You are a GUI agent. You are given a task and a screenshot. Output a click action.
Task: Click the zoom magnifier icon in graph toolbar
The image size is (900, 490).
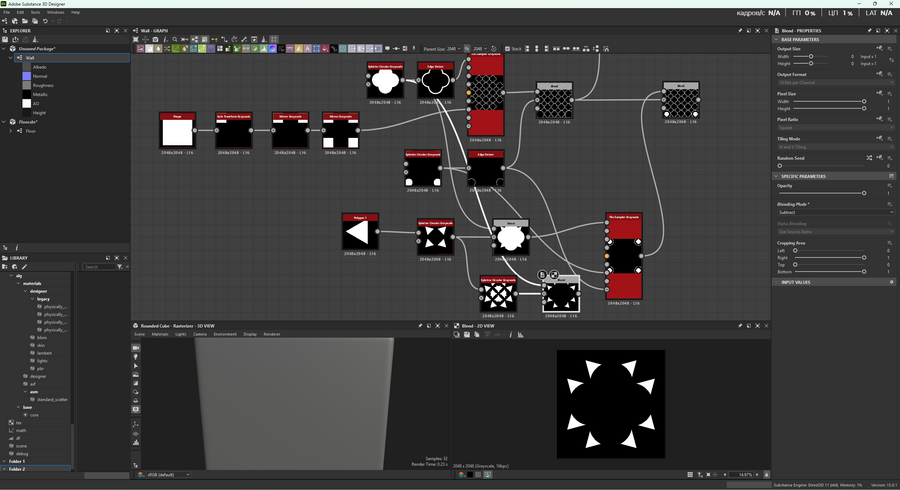[x=174, y=39]
